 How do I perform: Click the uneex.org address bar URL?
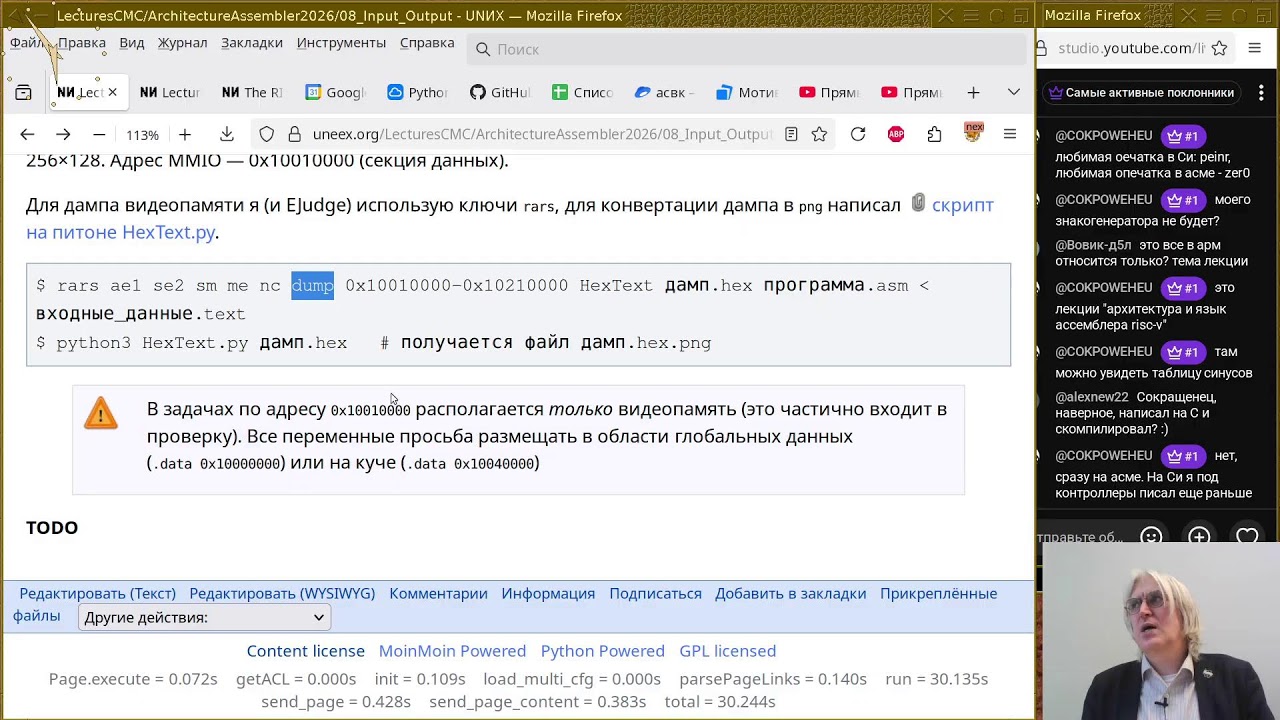click(542, 134)
